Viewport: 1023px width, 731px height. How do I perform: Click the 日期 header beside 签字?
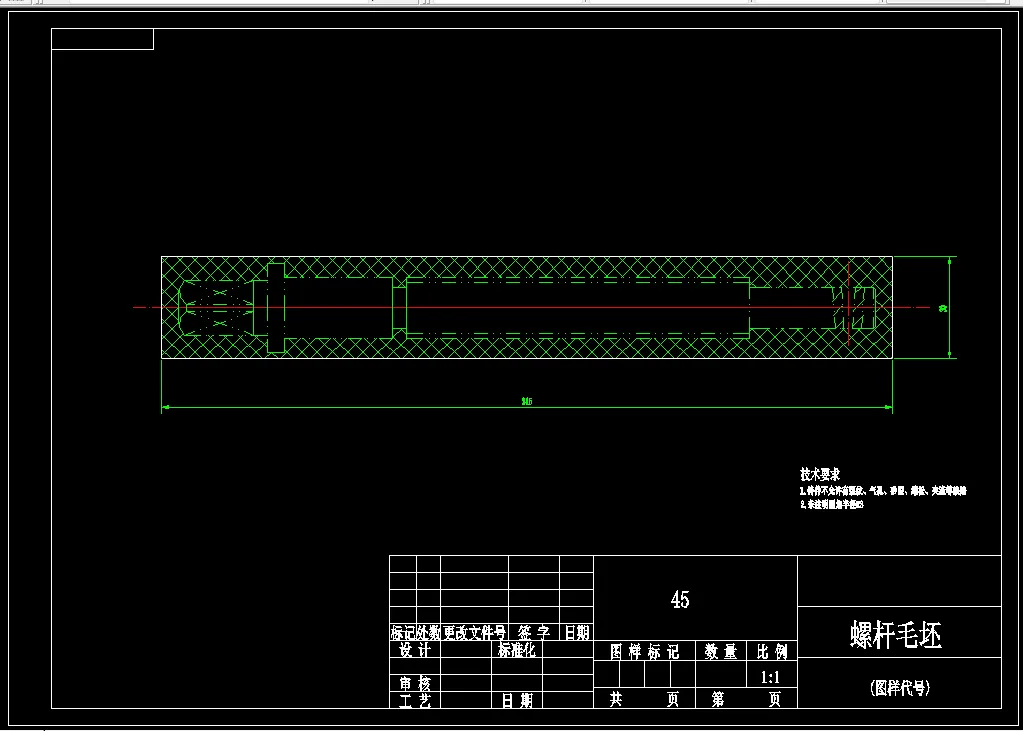tap(577, 632)
